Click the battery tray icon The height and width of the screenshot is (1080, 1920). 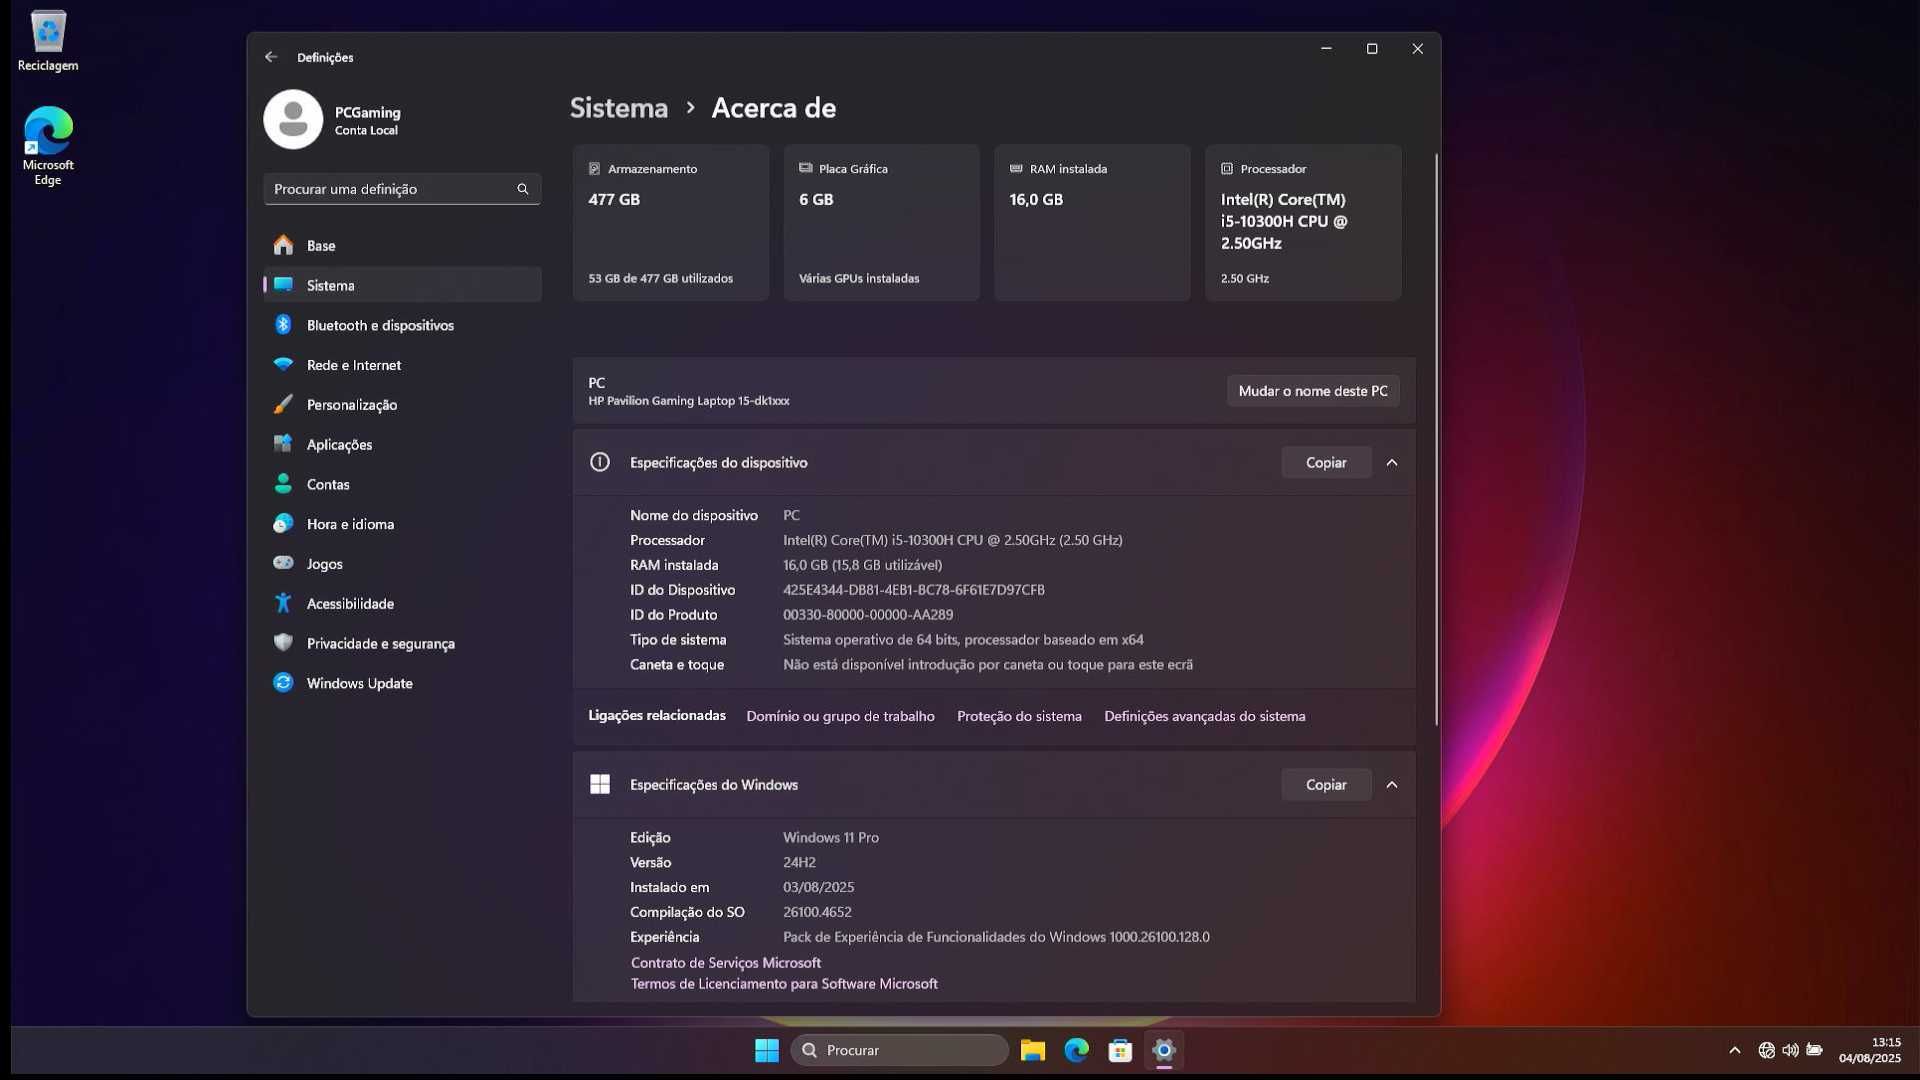pyautogui.click(x=1815, y=1050)
